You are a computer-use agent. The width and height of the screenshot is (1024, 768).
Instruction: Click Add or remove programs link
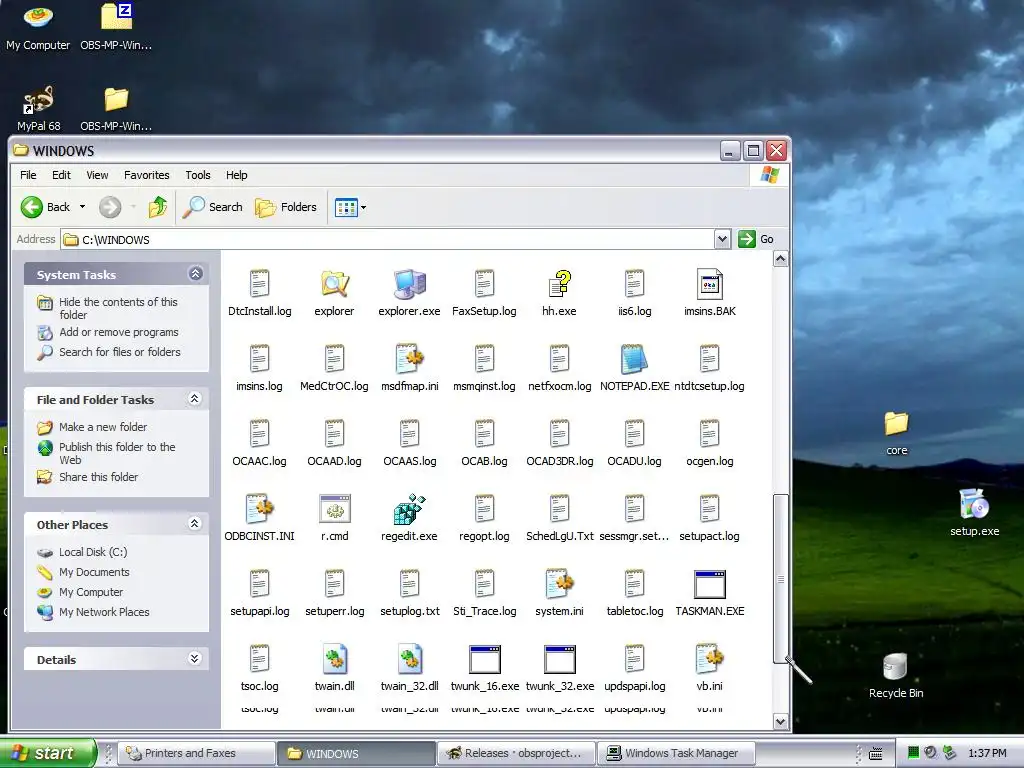(x=119, y=332)
